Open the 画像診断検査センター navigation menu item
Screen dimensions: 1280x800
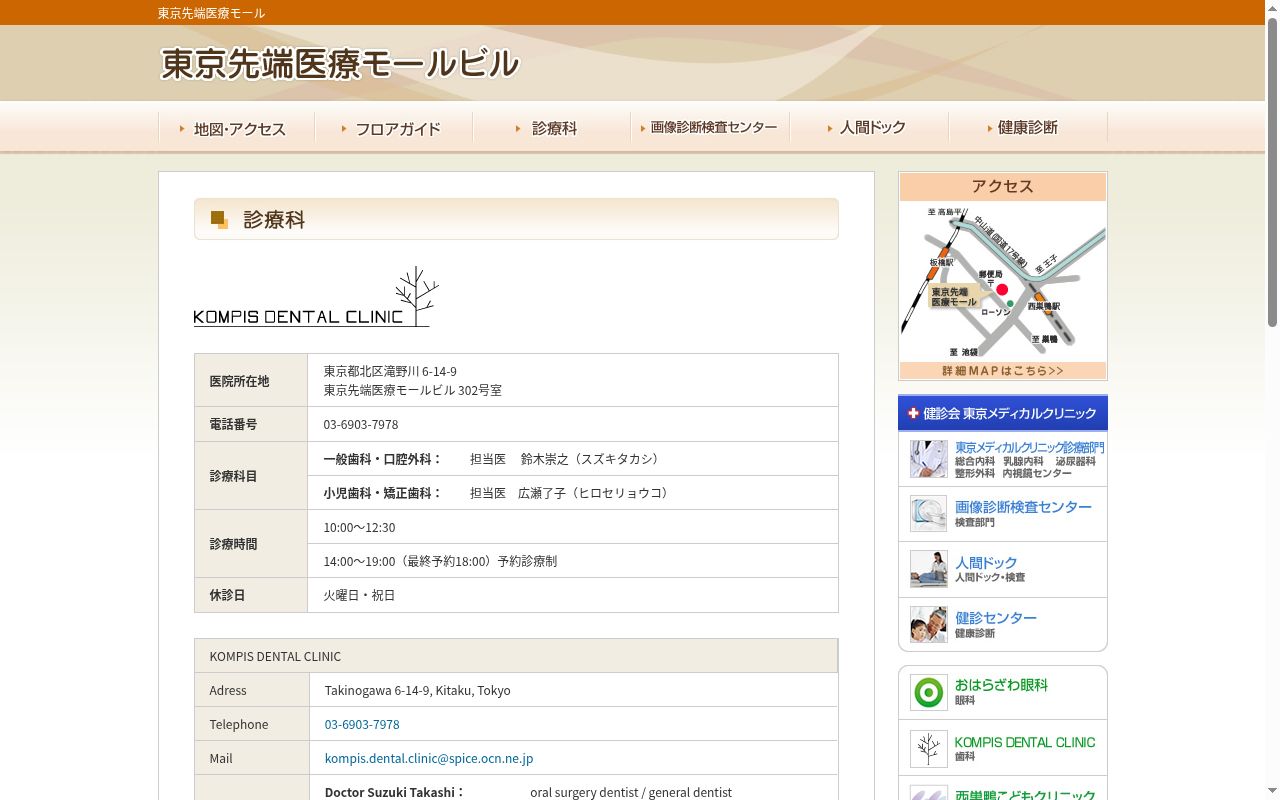711,128
